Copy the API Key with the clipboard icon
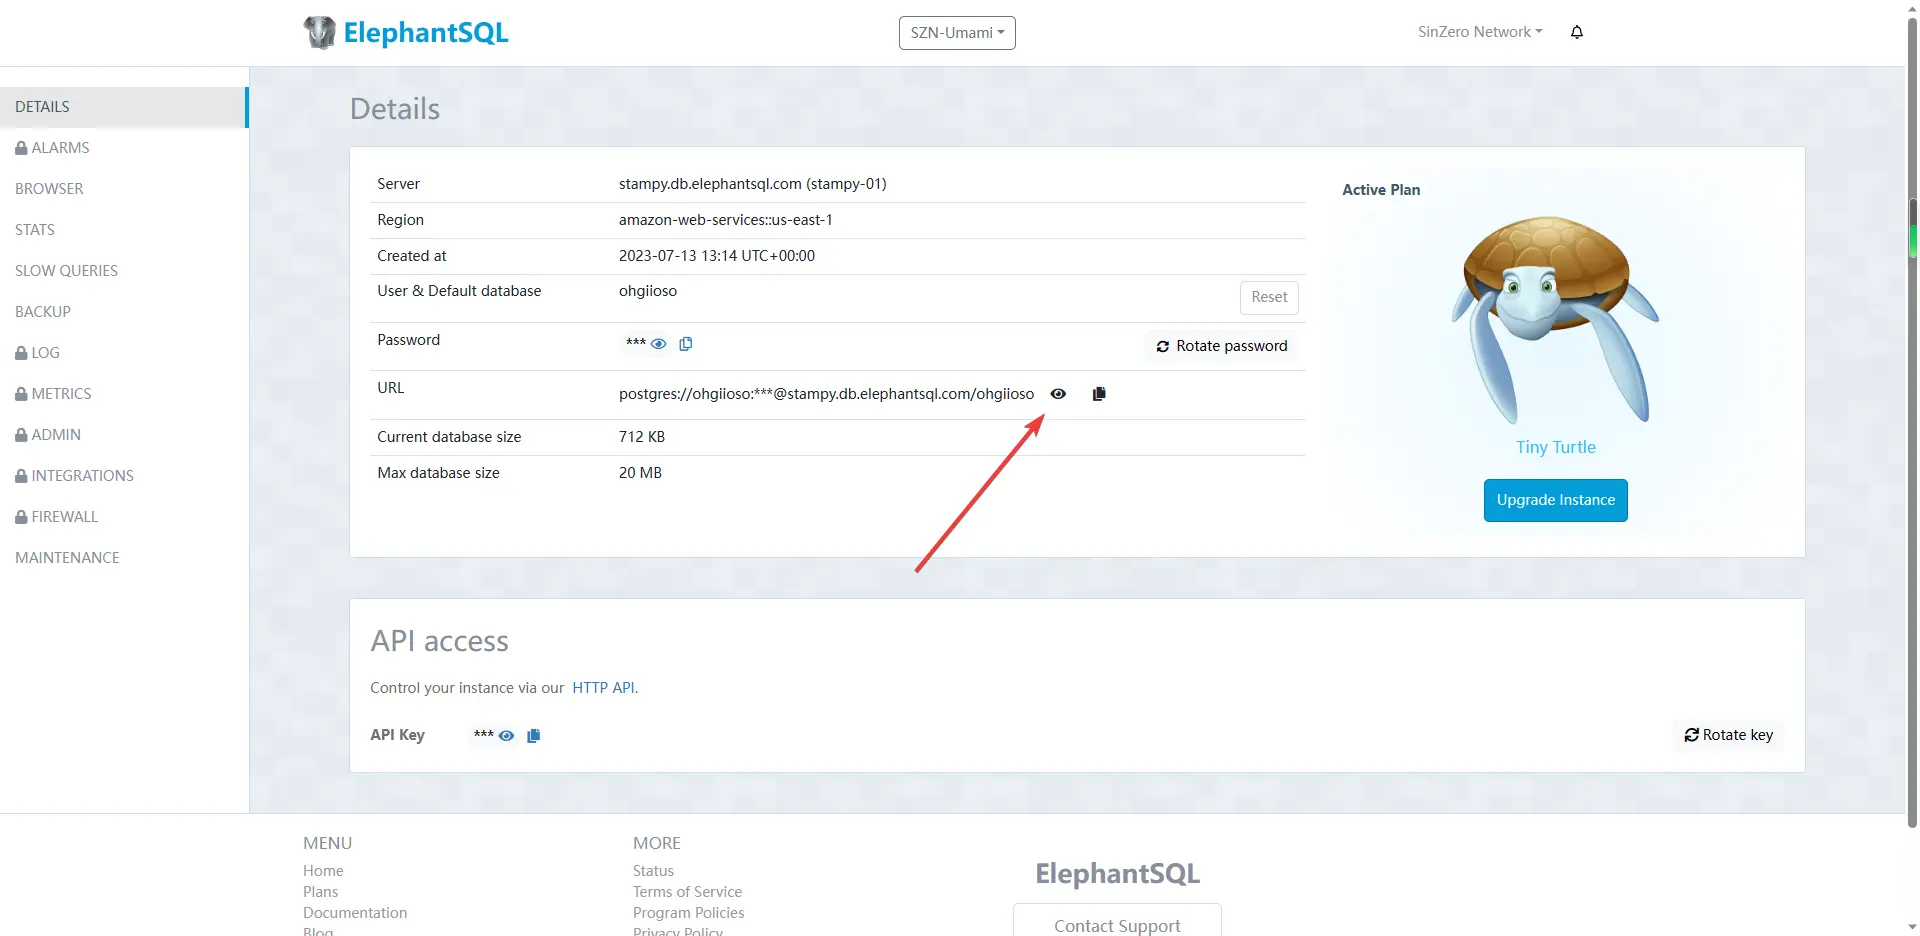1920x936 pixels. point(534,736)
